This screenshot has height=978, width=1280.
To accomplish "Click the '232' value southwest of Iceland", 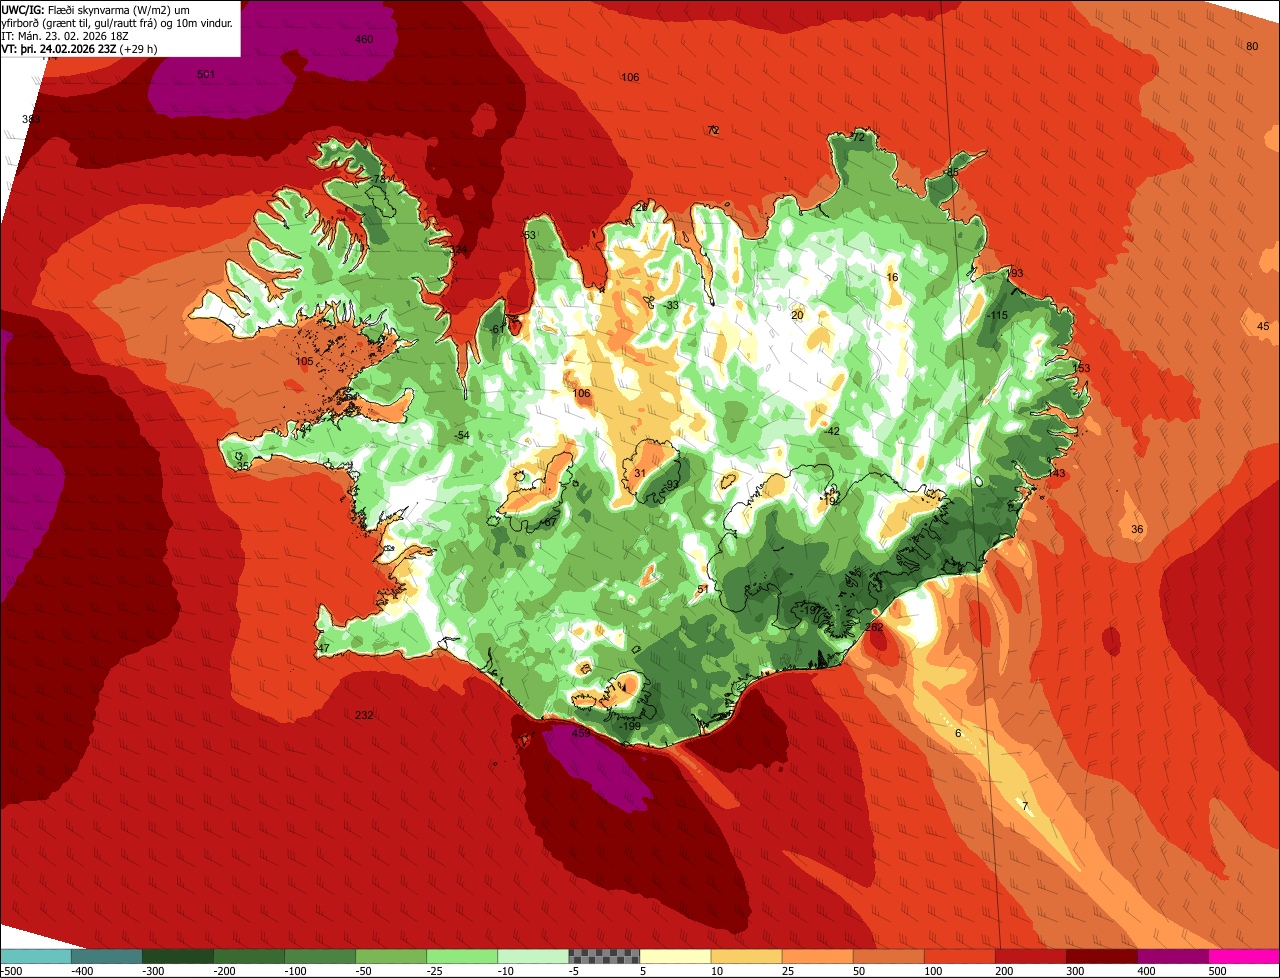I will [364, 715].
